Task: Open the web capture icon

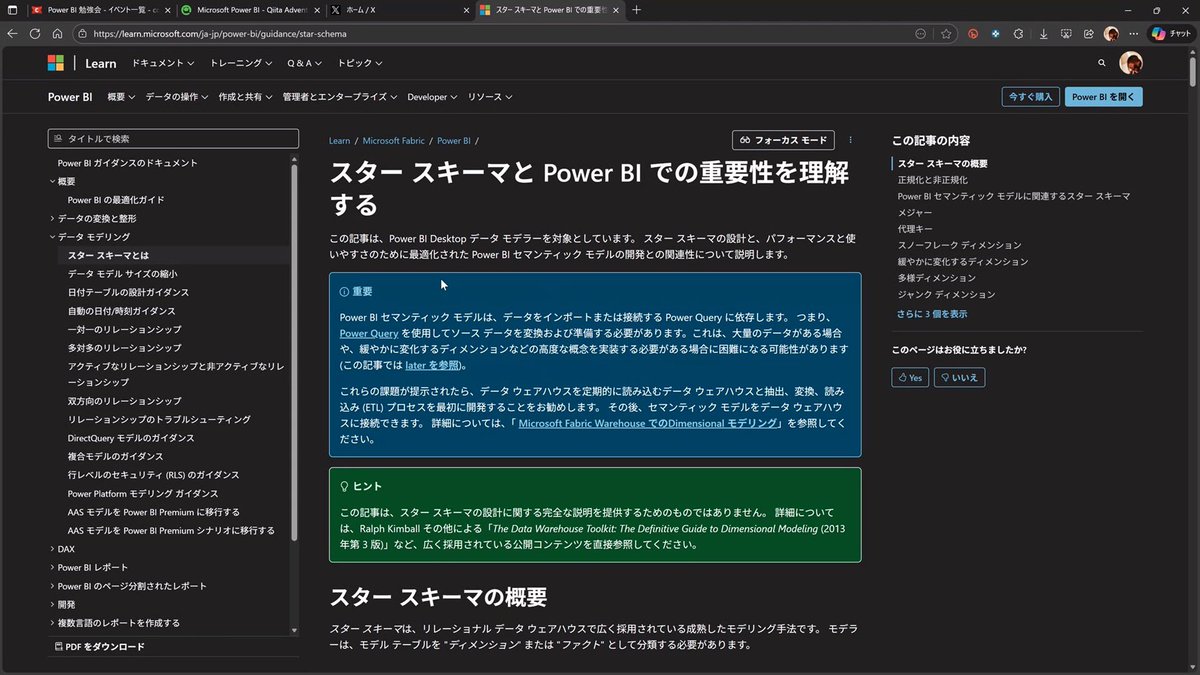Action: [x=1066, y=33]
